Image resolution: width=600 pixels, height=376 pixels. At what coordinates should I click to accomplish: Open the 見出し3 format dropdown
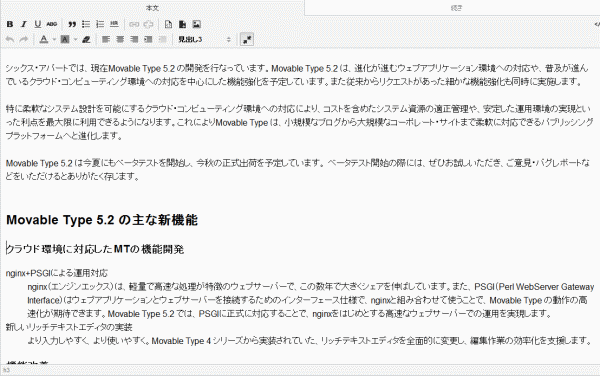click(205, 39)
